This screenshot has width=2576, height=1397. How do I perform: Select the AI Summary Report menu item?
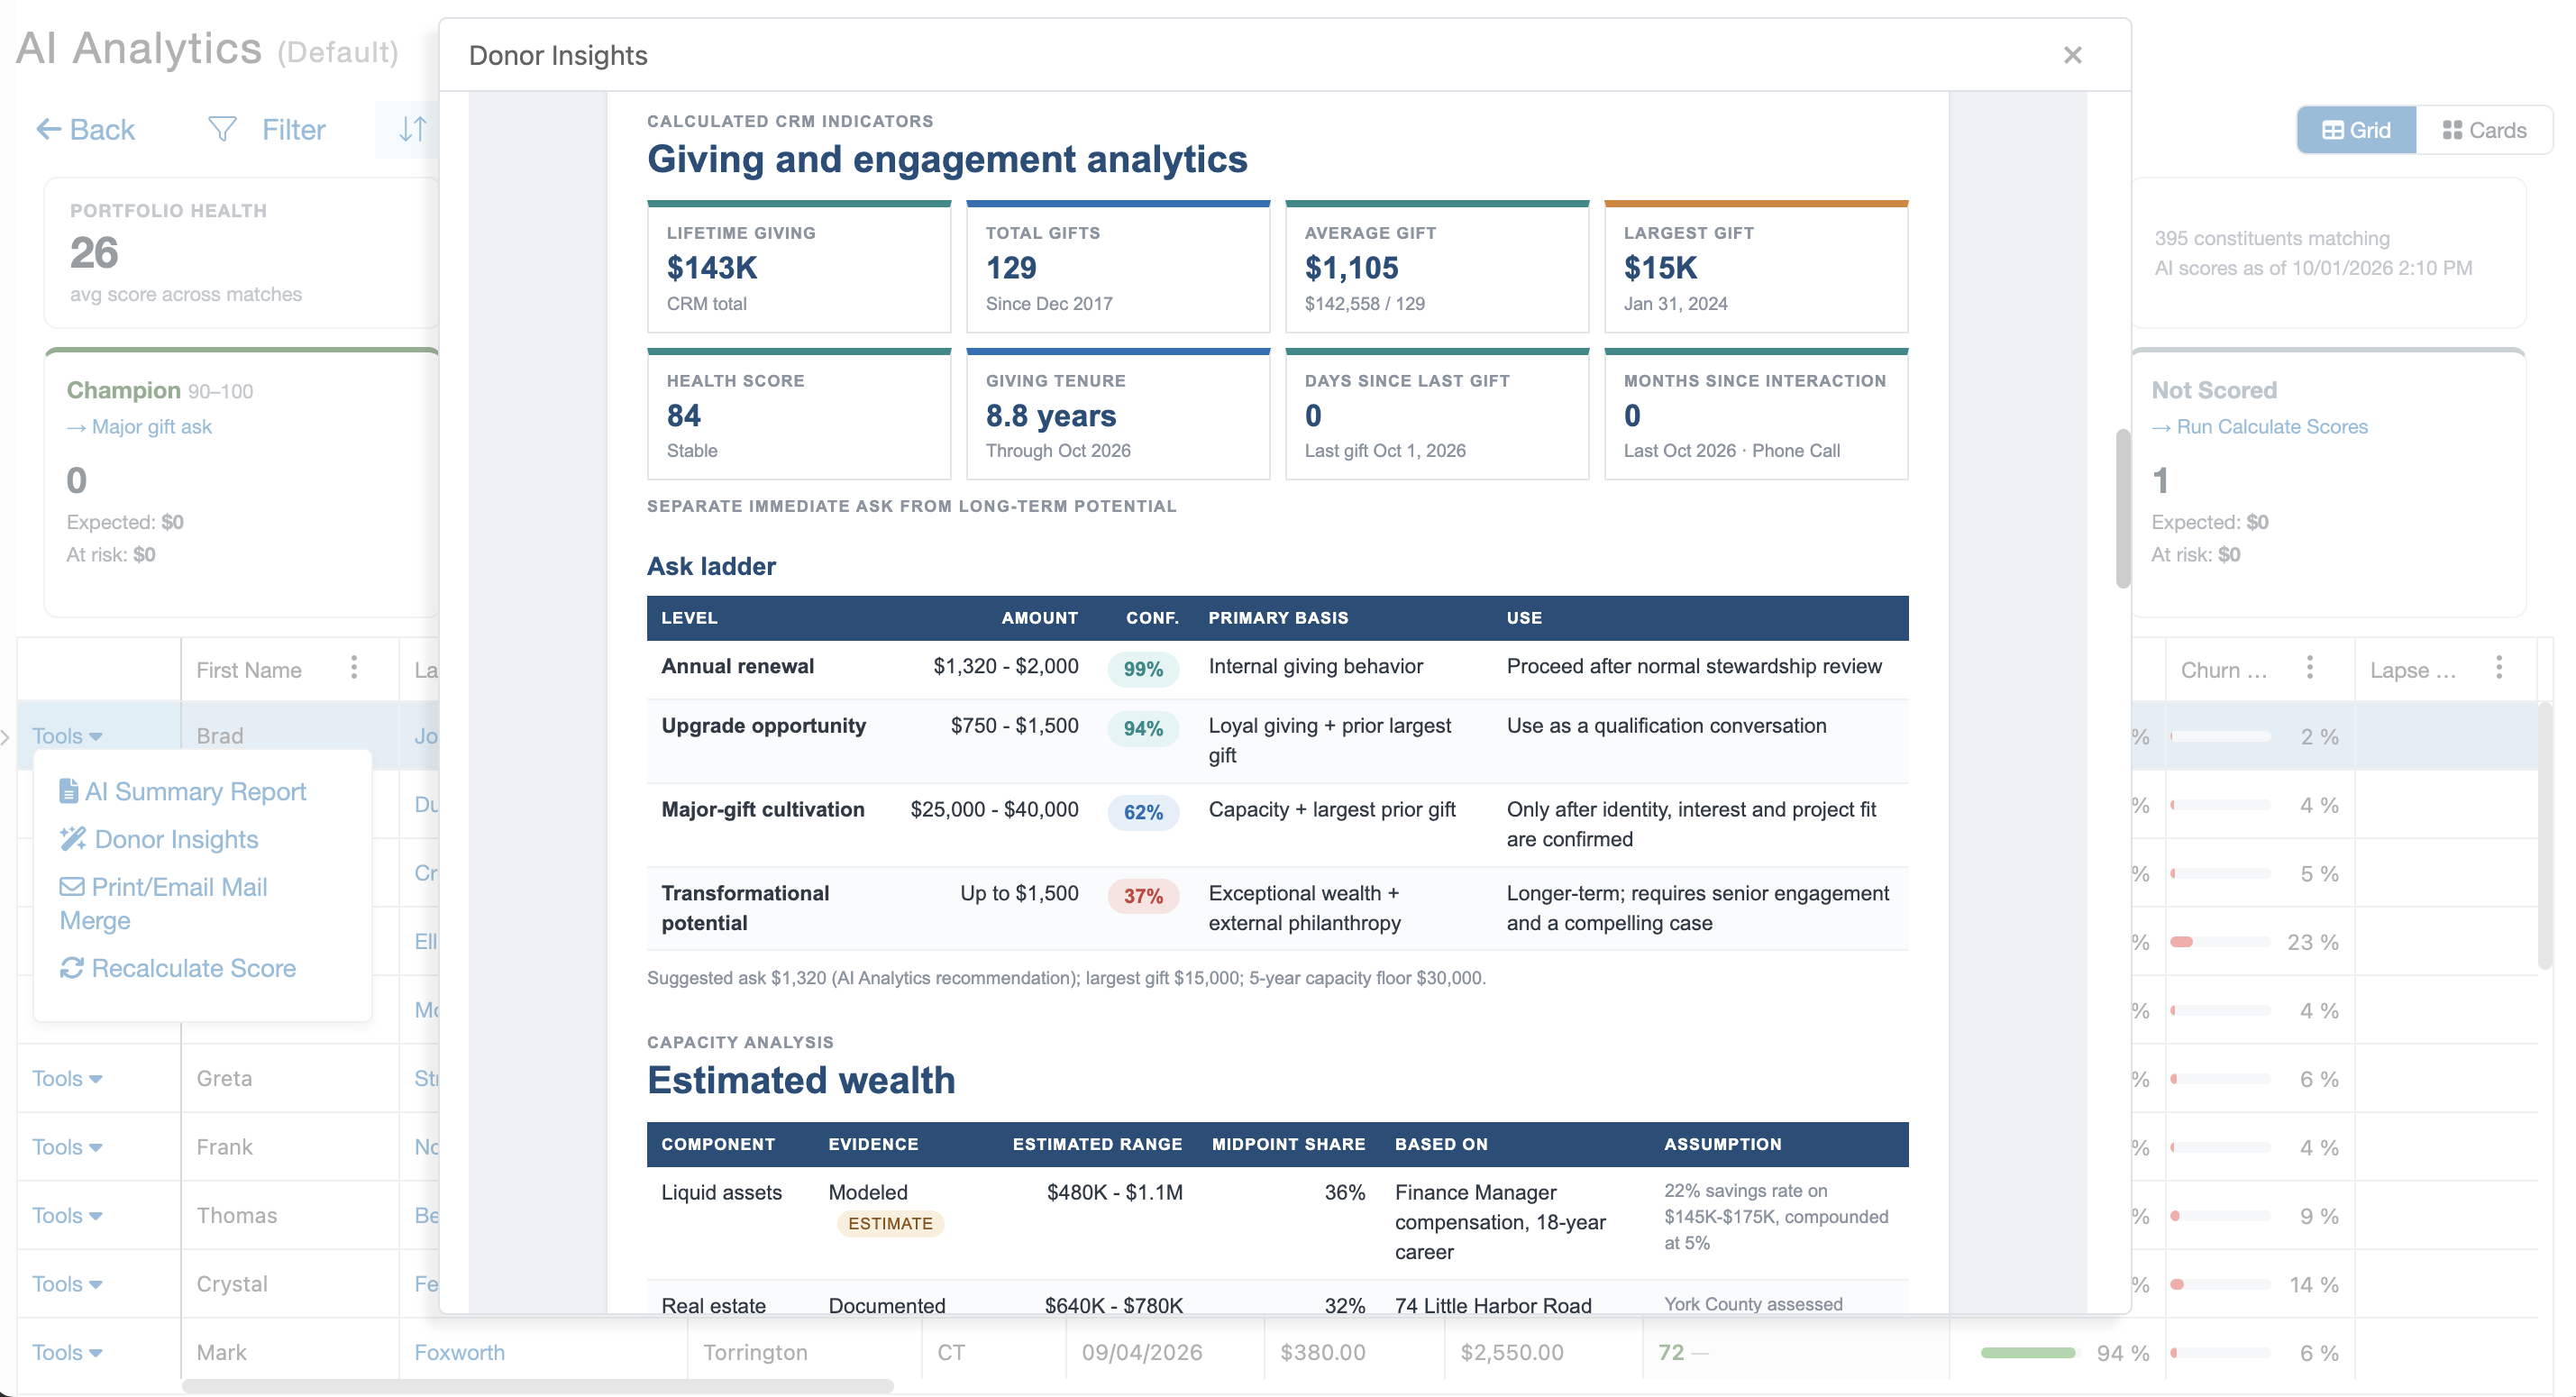tap(183, 791)
